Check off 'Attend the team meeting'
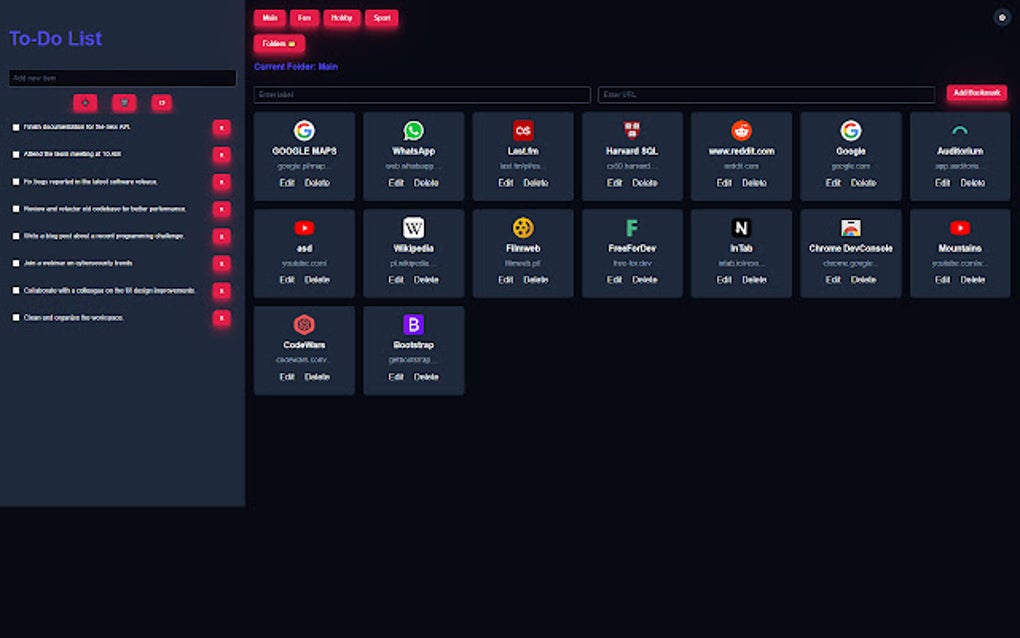Image resolution: width=1020 pixels, height=638 pixels. pos(16,155)
